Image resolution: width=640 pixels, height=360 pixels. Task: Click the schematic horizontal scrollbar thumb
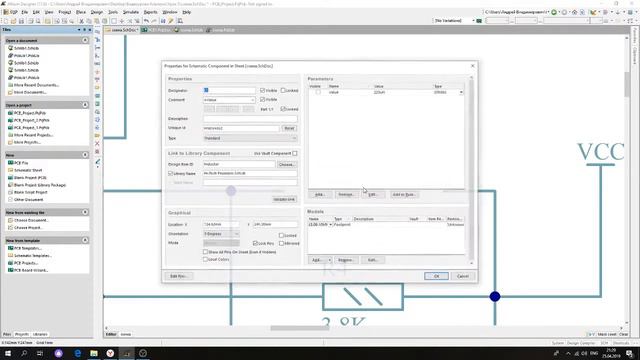tap(300, 328)
